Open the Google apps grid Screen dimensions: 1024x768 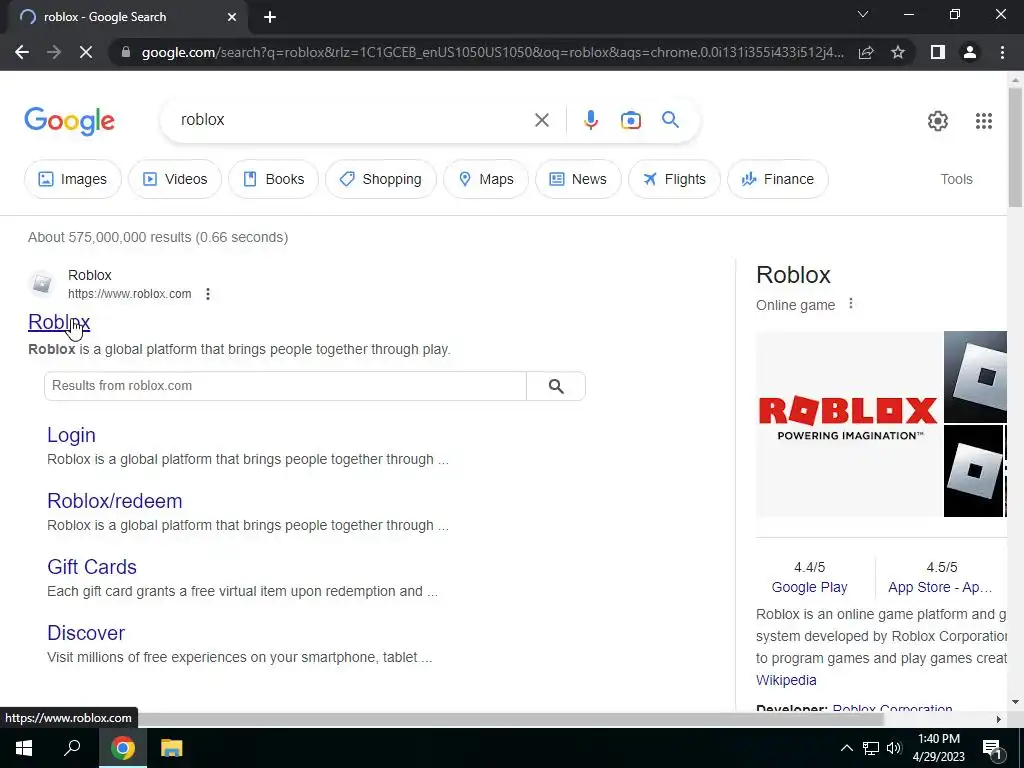(x=984, y=121)
